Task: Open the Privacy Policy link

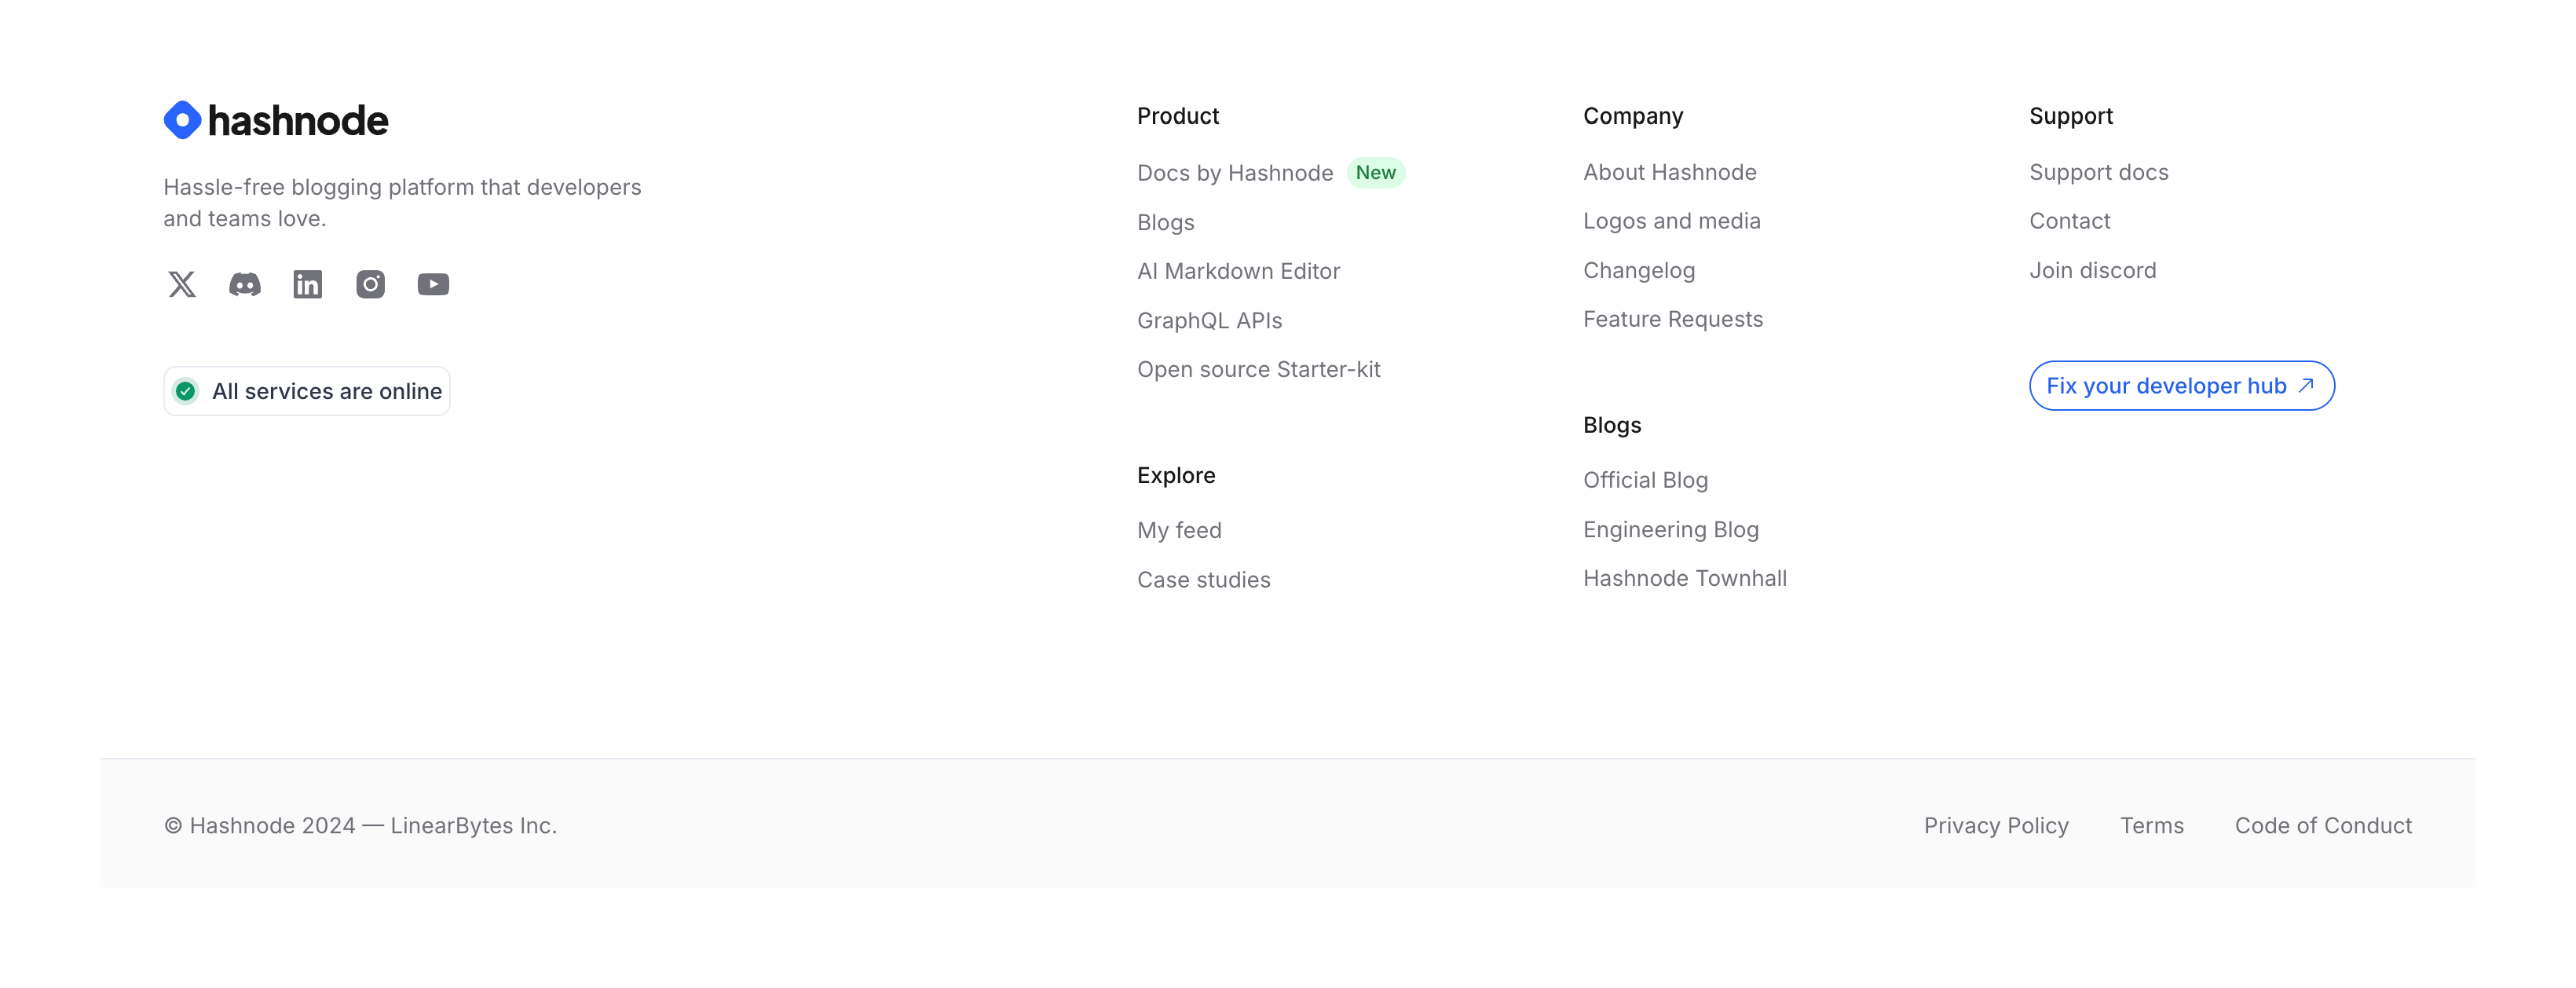Action: coord(1996,826)
